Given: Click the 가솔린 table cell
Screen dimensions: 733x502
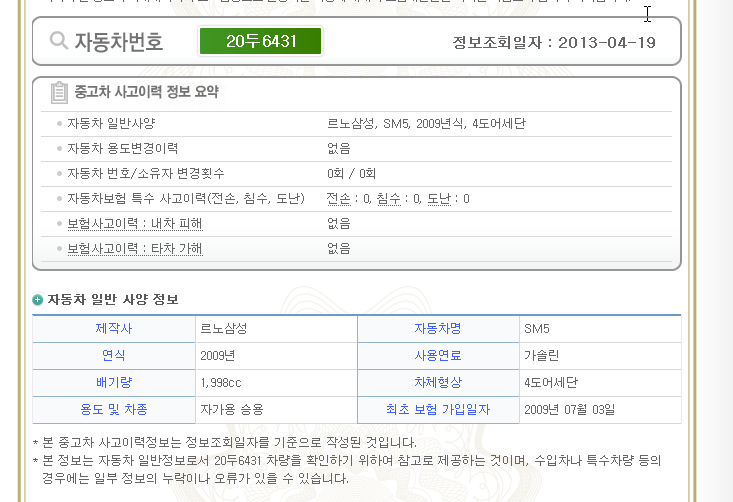Looking at the screenshot, I should click(600, 356).
